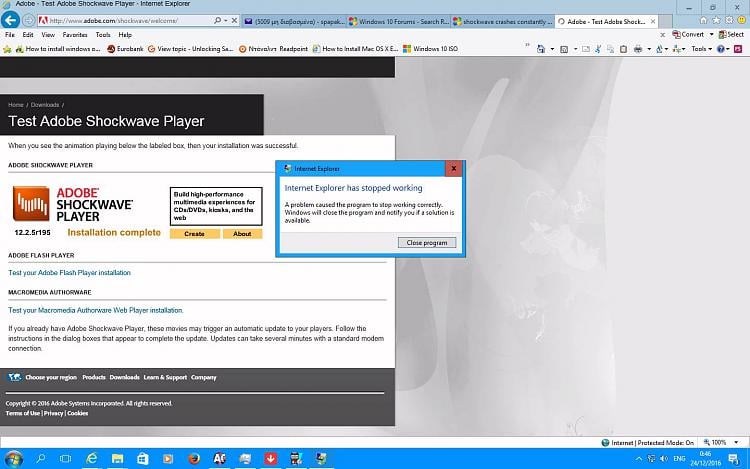Screen dimensions: 750x469
Task: Open command bar Tools dropdown
Action: tap(701, 49)
